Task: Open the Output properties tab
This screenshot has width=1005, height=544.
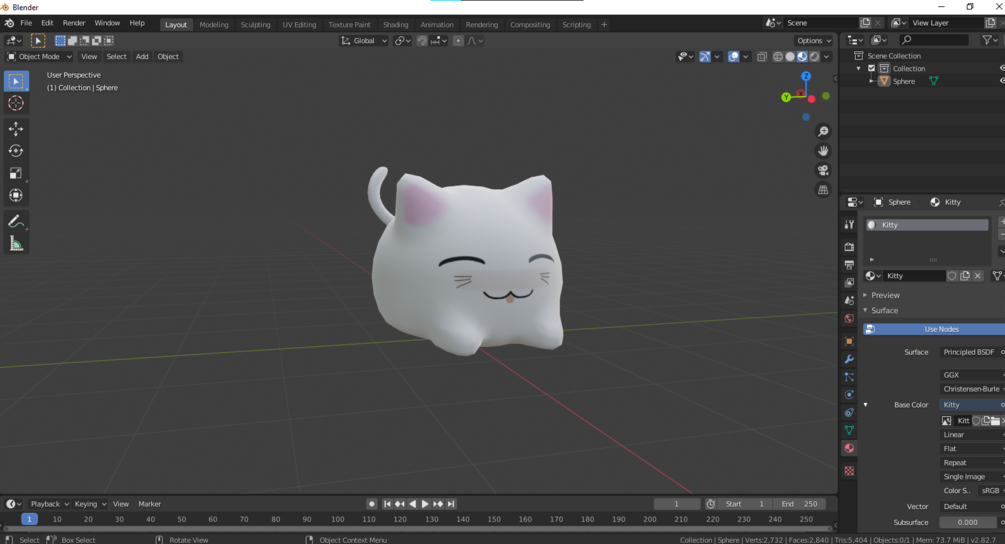Action: click(849, 265)
